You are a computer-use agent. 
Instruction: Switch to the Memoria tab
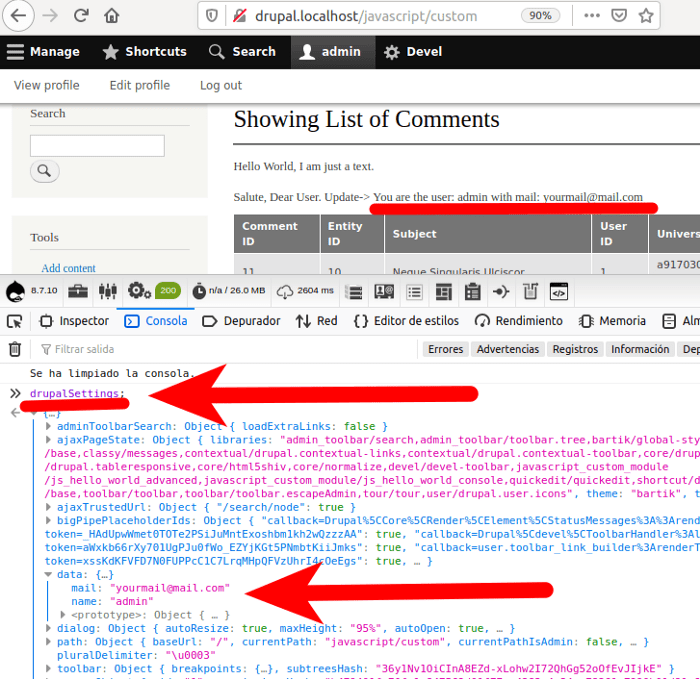click(612, 321)
